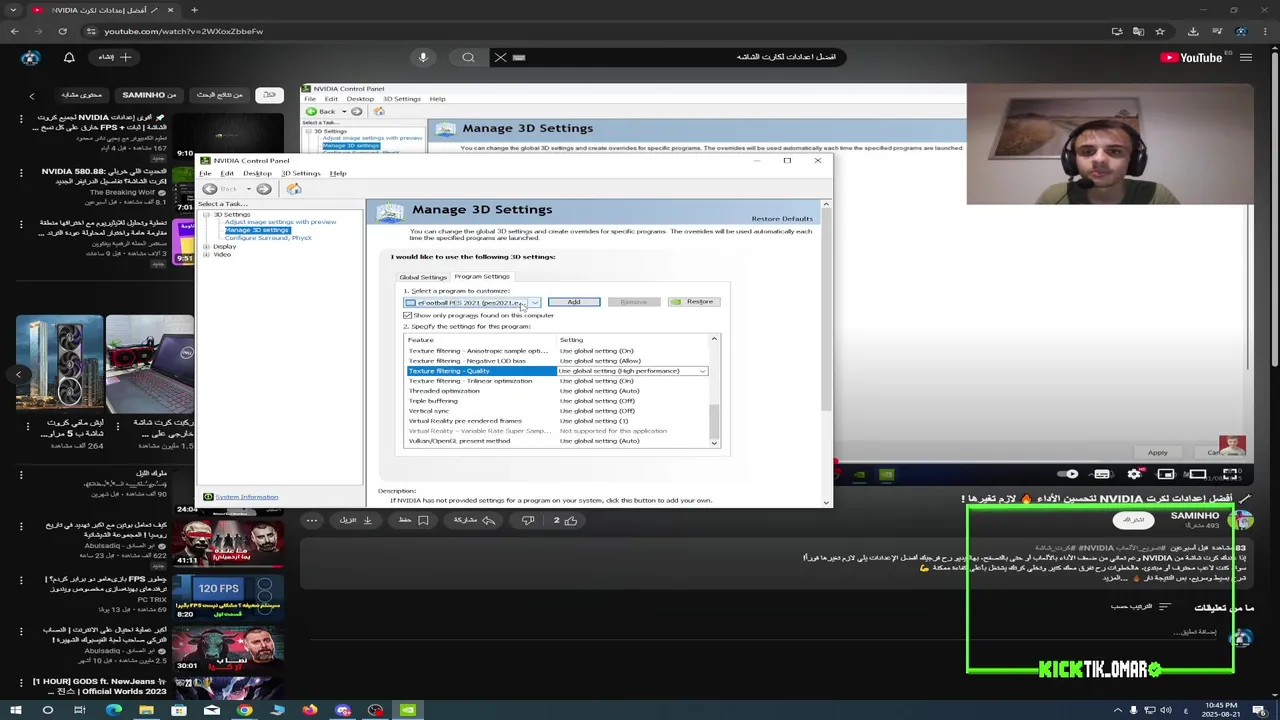The width and height of the screenshot is (1280, 720).
Task: Click Forward arrow in front NVIDIA Control Panel
Action: coord(264,189)
